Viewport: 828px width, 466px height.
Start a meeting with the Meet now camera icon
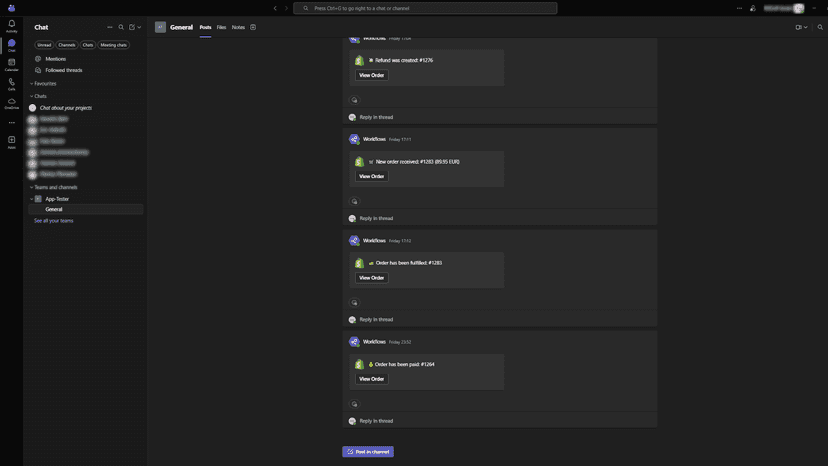(x=798, y=27)
